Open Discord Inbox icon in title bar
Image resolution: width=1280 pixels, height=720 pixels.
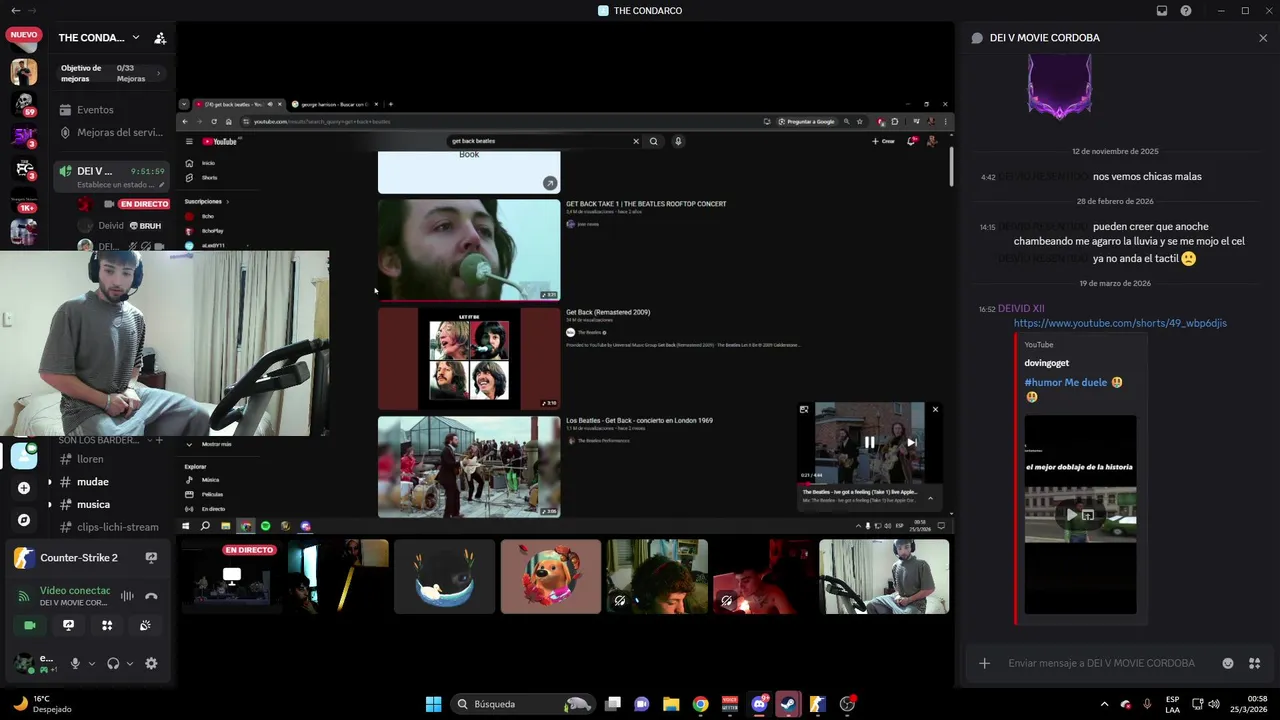(x=1162, y=11)
